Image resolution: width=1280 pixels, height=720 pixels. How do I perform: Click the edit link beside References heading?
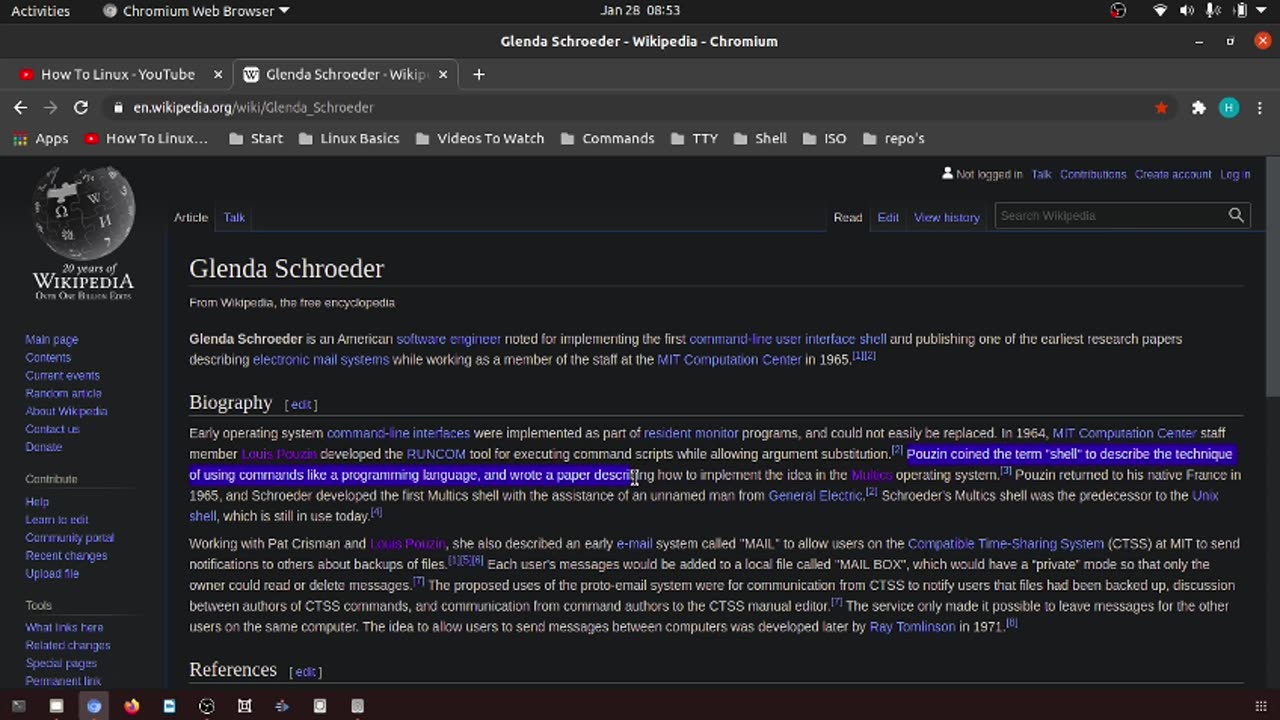click(305, 672)
